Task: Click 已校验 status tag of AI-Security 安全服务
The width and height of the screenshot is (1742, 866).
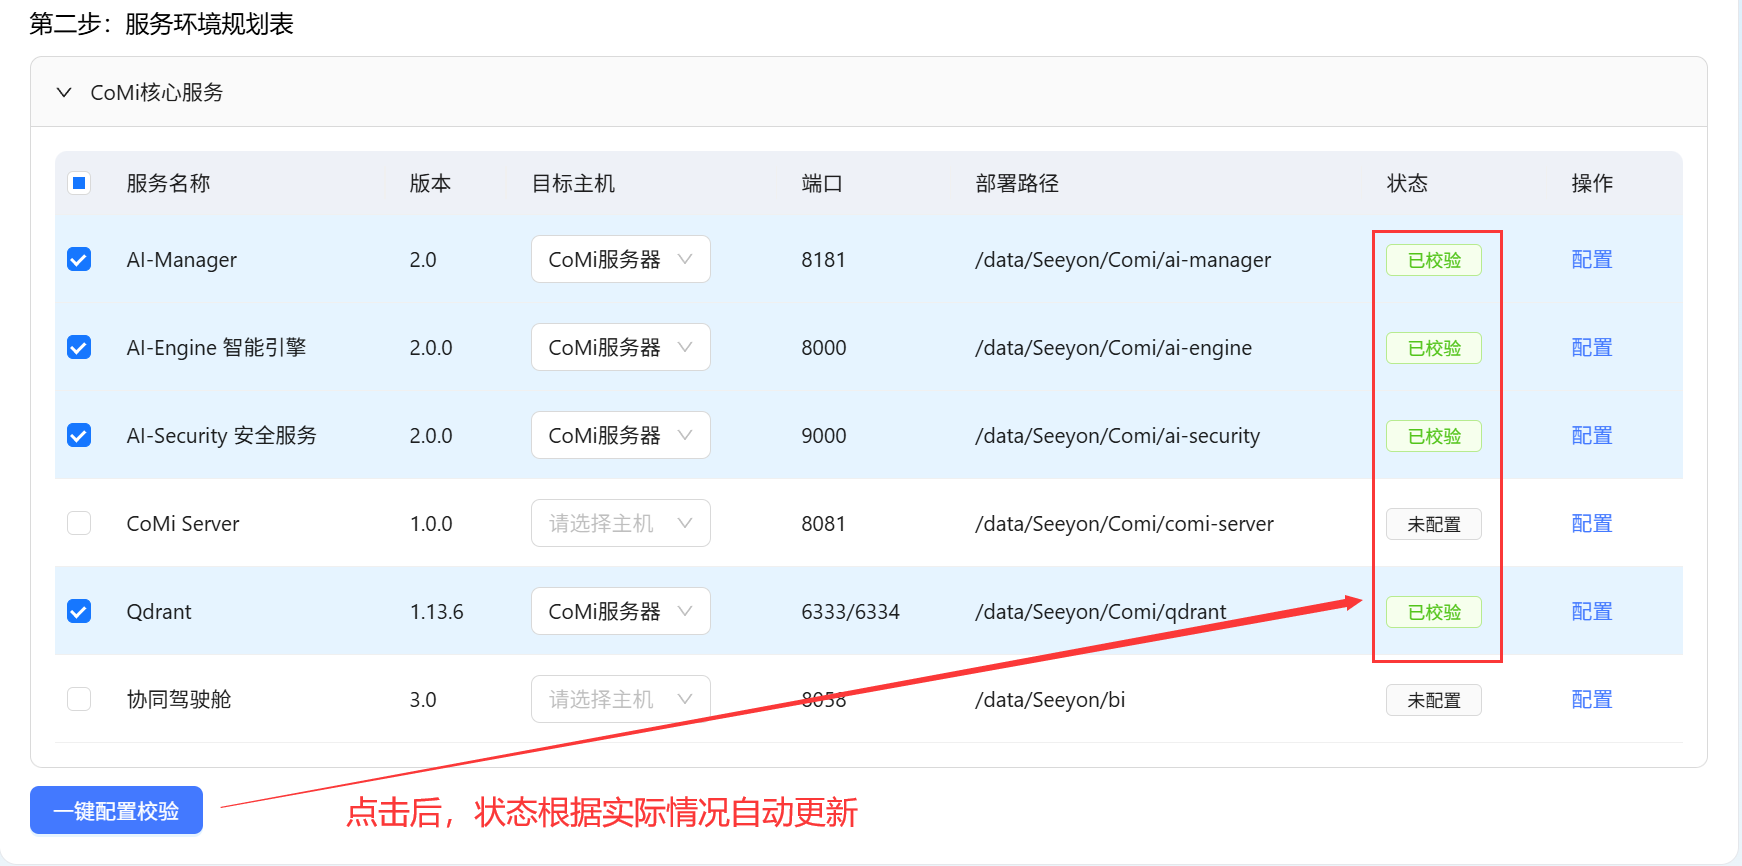Action: tap(1434, 436)
